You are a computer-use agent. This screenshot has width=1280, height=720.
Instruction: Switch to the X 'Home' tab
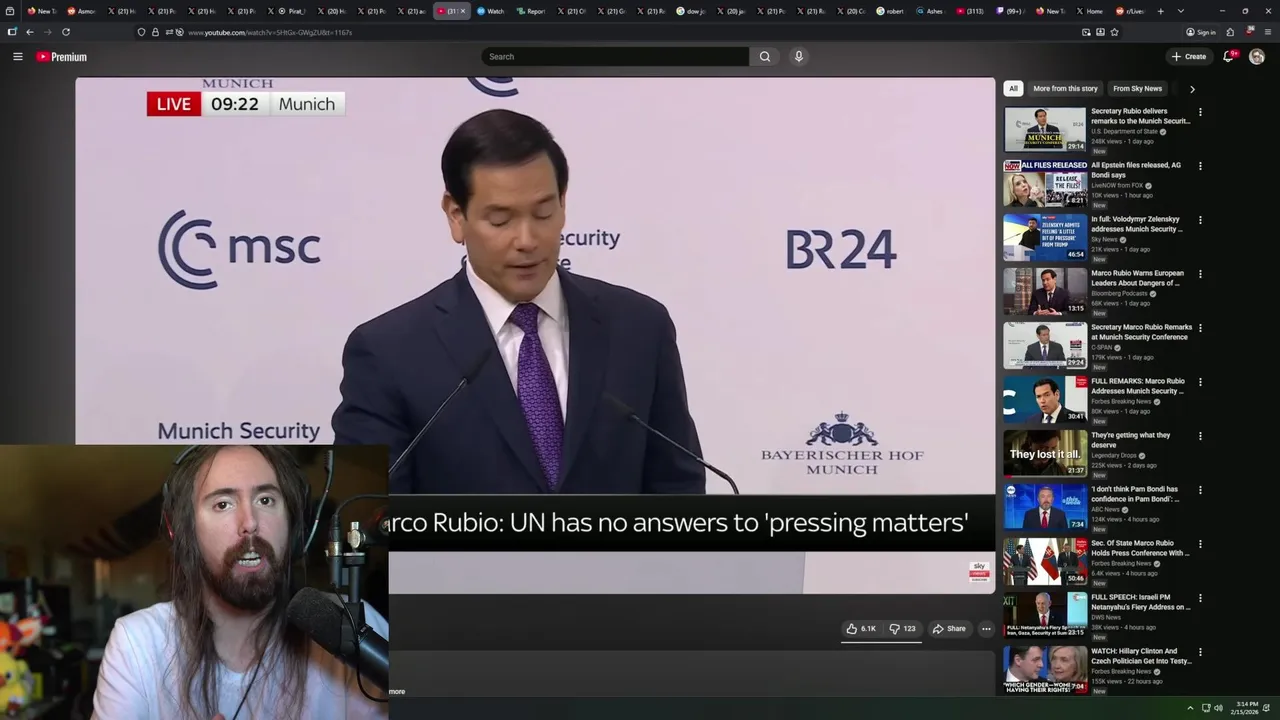pos(1089,11)
